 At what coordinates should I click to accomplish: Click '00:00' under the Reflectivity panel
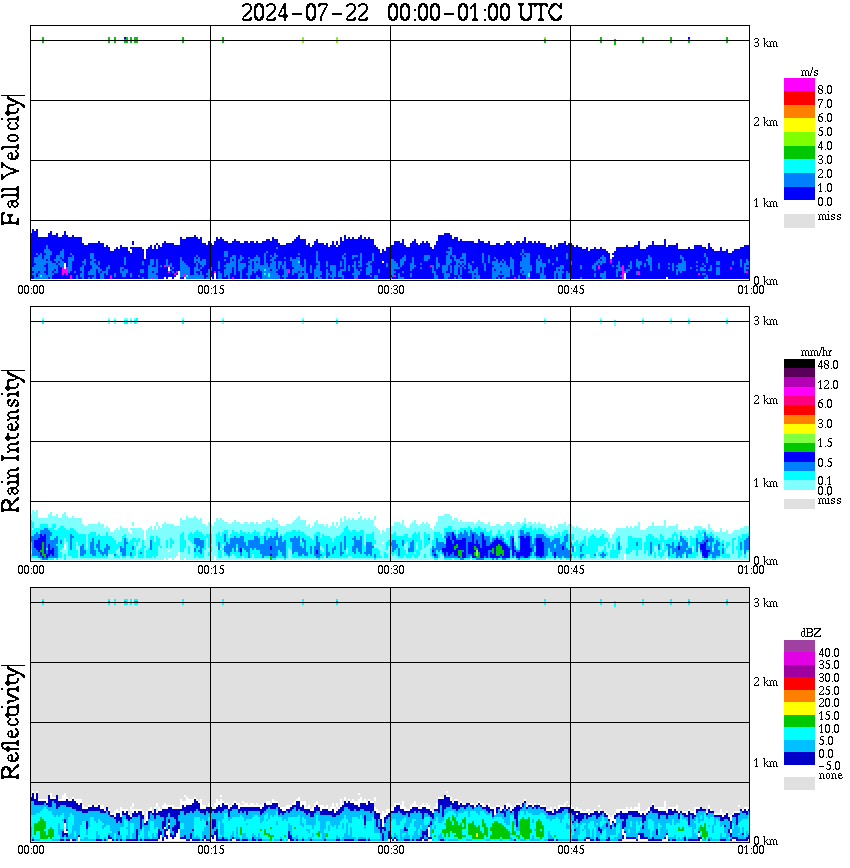[x=31, y=850]
